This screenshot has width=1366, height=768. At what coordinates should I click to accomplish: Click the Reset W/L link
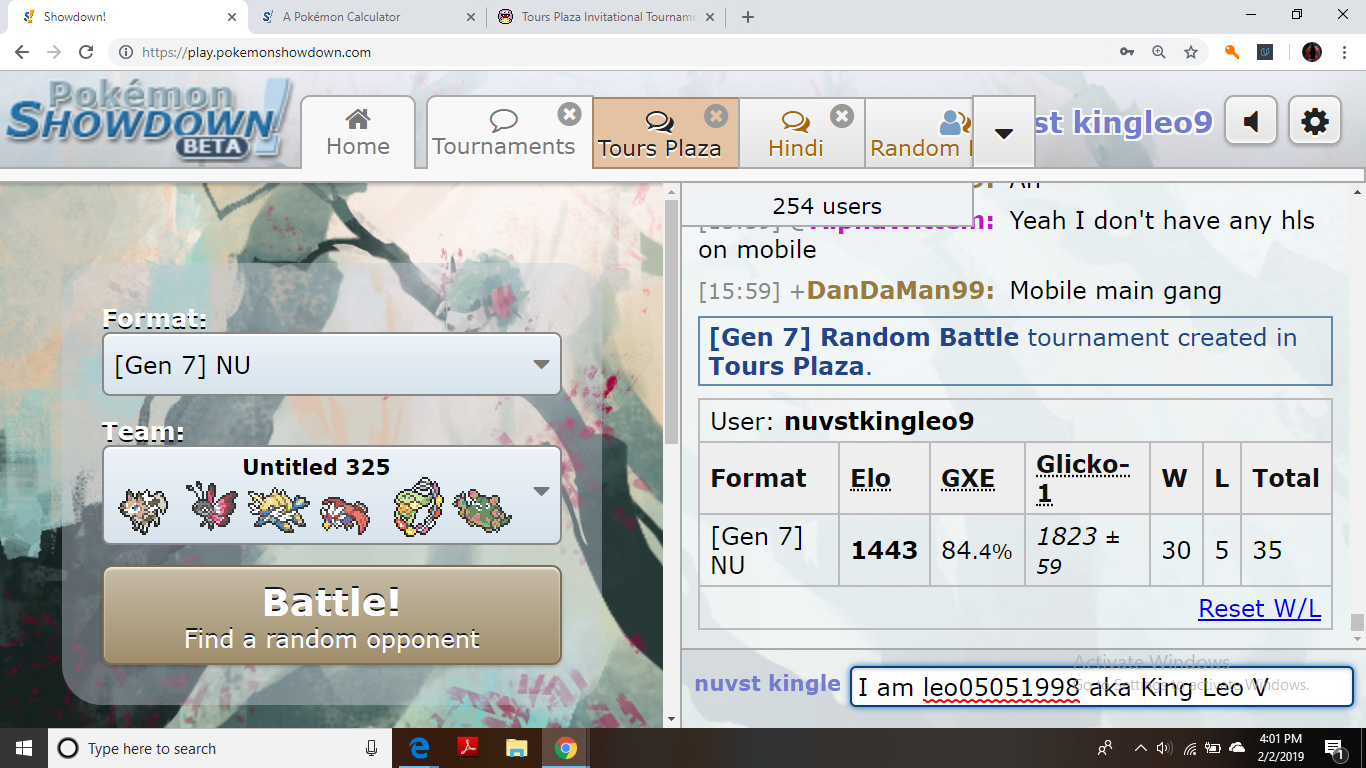1259,609
